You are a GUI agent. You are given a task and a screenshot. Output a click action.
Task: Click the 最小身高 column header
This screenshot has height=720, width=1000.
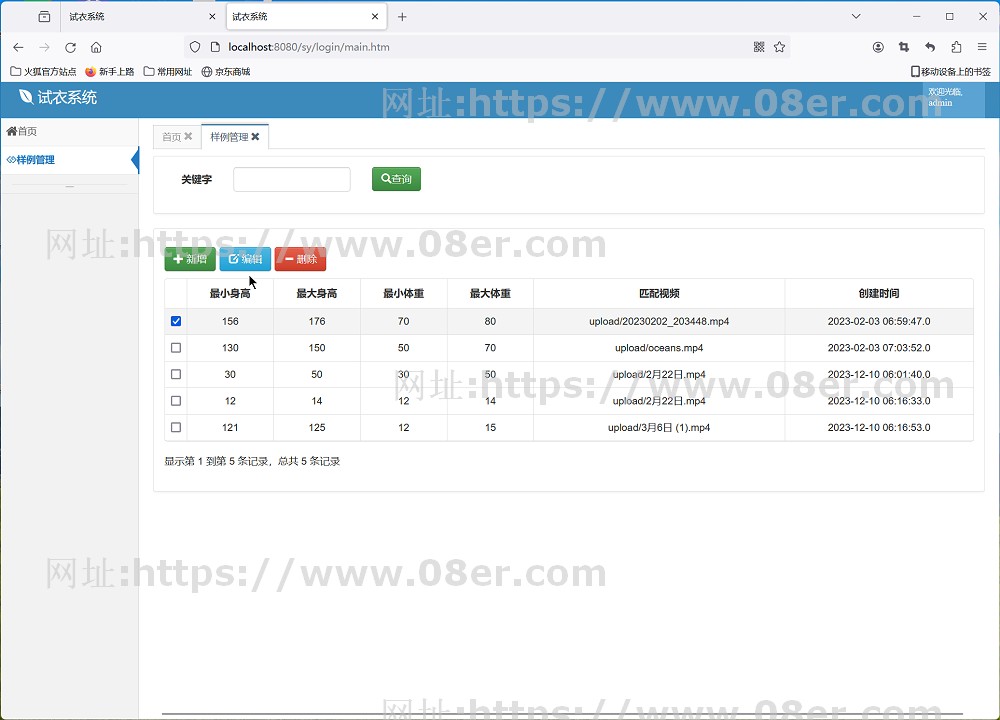click(230, 293)
